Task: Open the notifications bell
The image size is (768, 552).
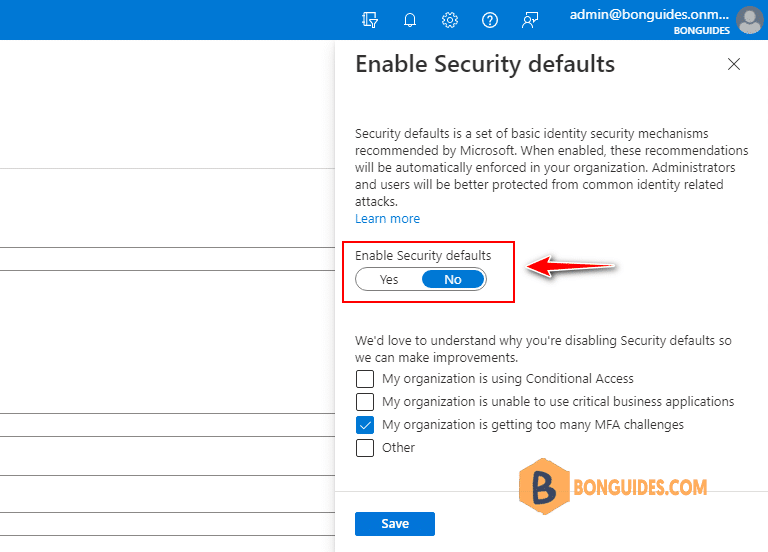Action: pos(410,20)
